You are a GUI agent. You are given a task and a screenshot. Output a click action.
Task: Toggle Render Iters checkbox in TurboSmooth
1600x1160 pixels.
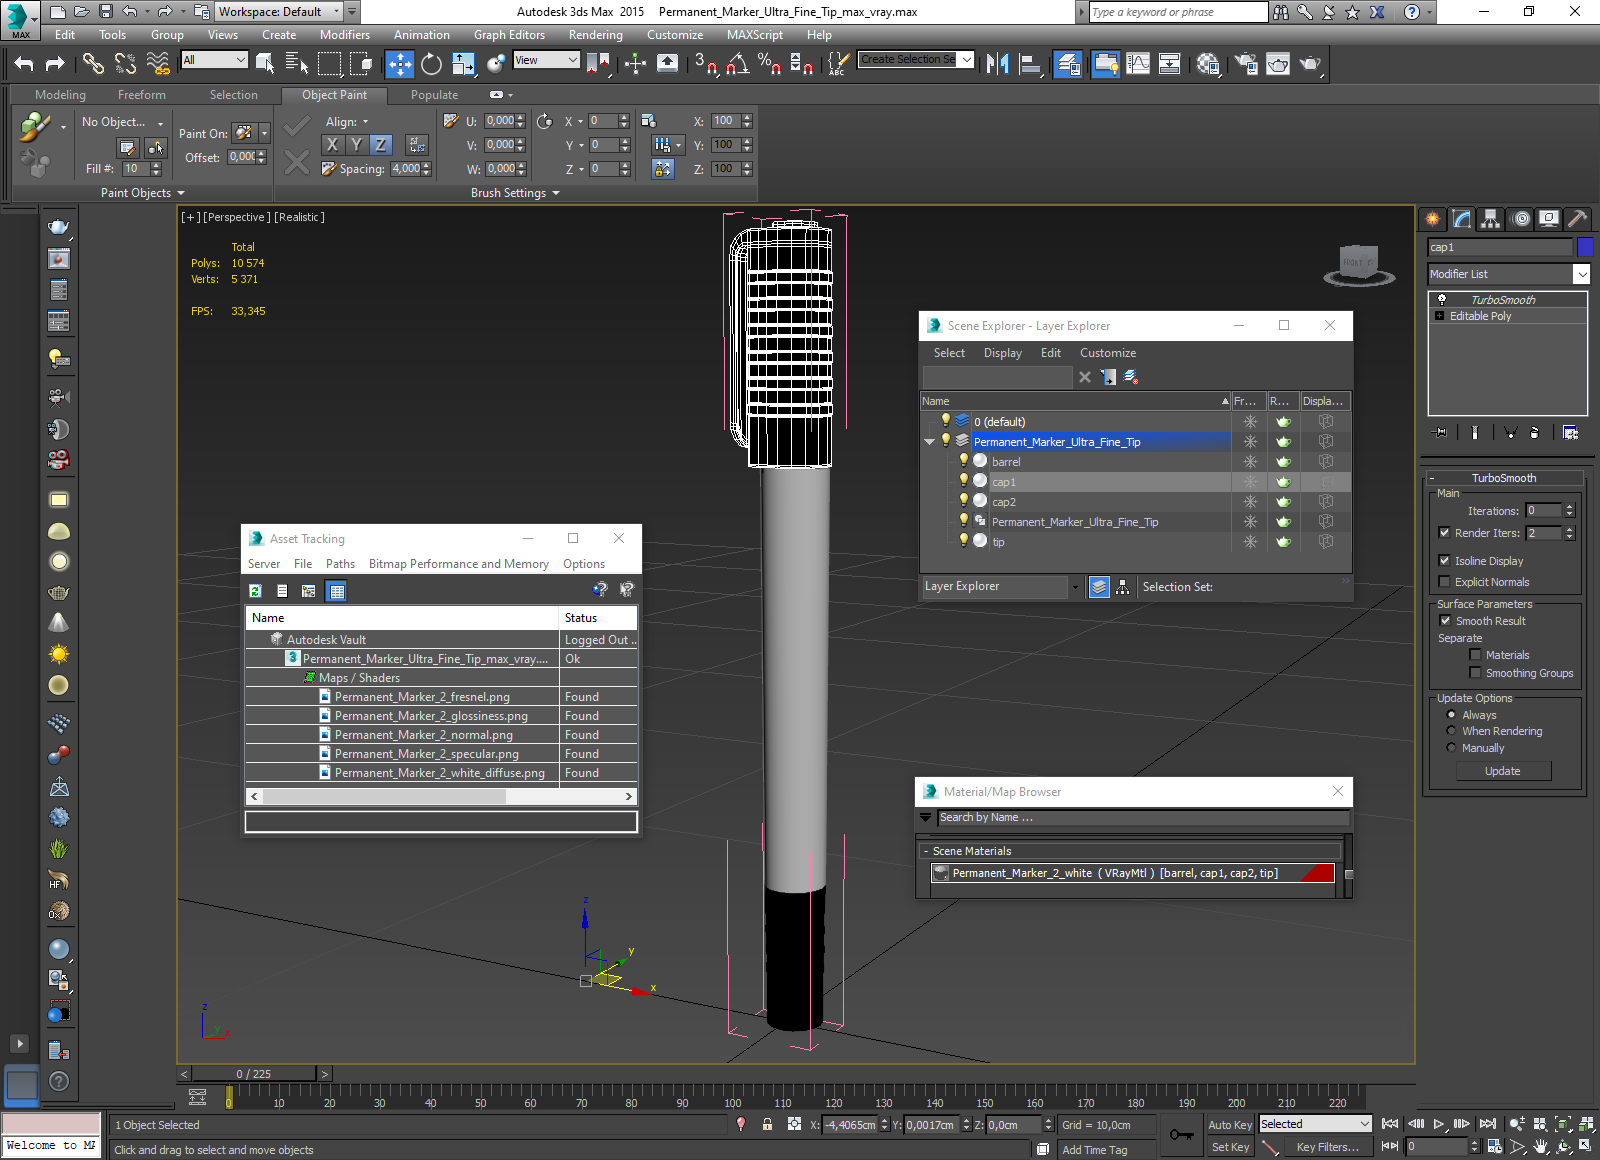(x=1444, y=533)
